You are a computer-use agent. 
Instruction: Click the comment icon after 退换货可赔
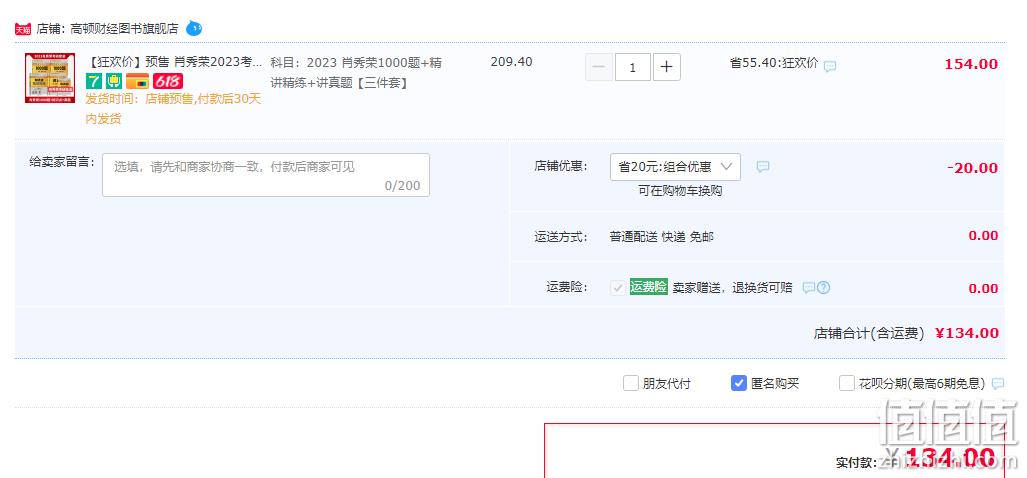tap(809, 287)
